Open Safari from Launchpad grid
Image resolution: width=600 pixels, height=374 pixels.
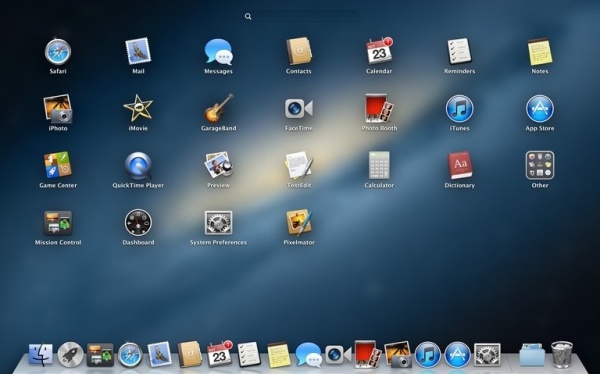[58, 51]
